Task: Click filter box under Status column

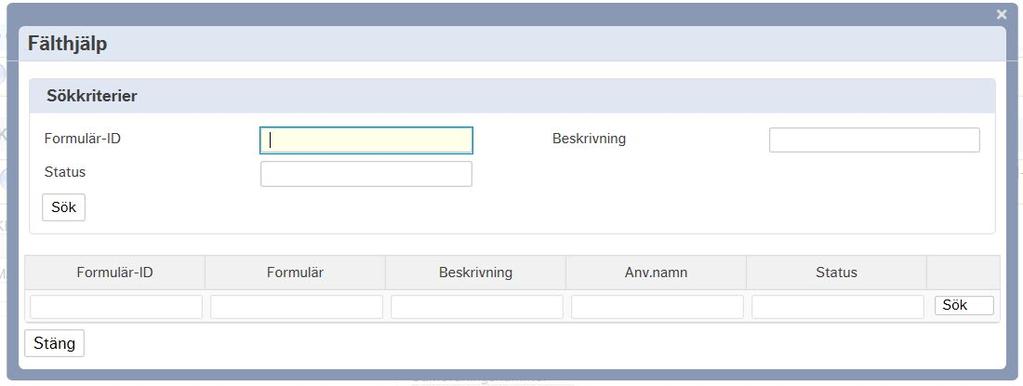Action: (838, 307)
